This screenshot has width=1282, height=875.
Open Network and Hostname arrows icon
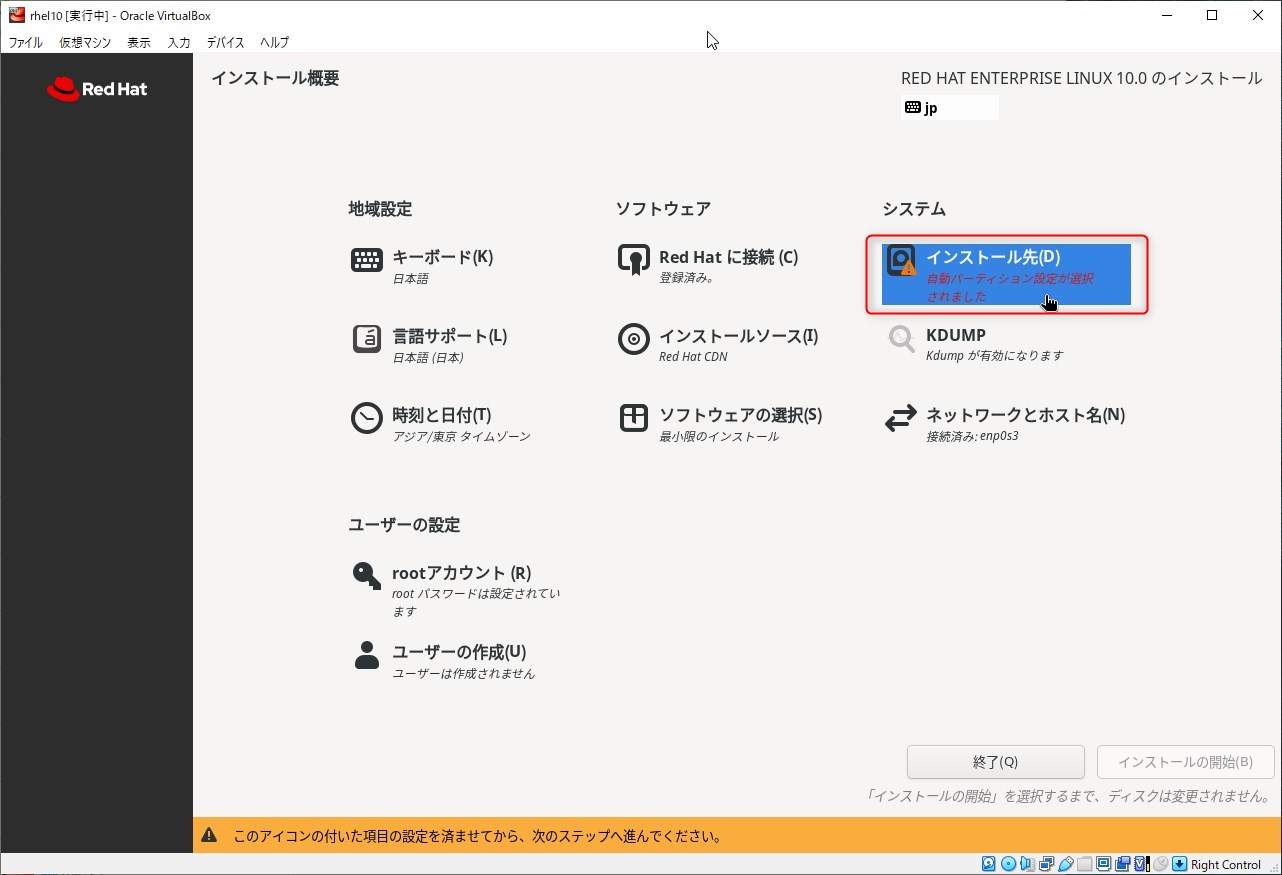pyautogui.click(x=901, y=418)
